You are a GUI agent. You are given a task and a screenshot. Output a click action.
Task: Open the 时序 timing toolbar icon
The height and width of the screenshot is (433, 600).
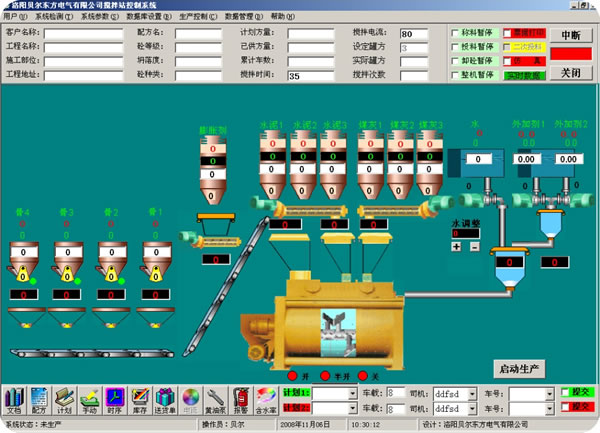point(115,400)
